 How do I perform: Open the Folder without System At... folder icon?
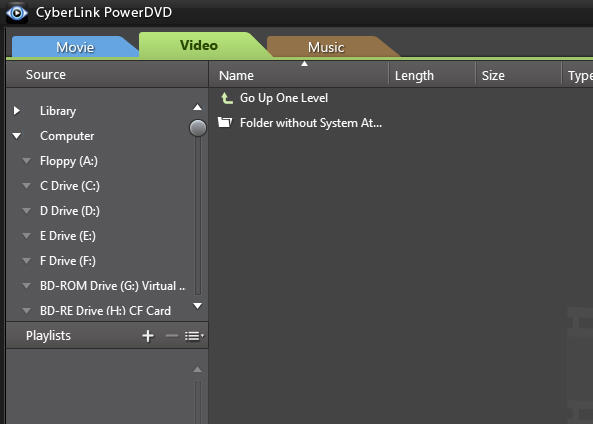tap(225, 123)
